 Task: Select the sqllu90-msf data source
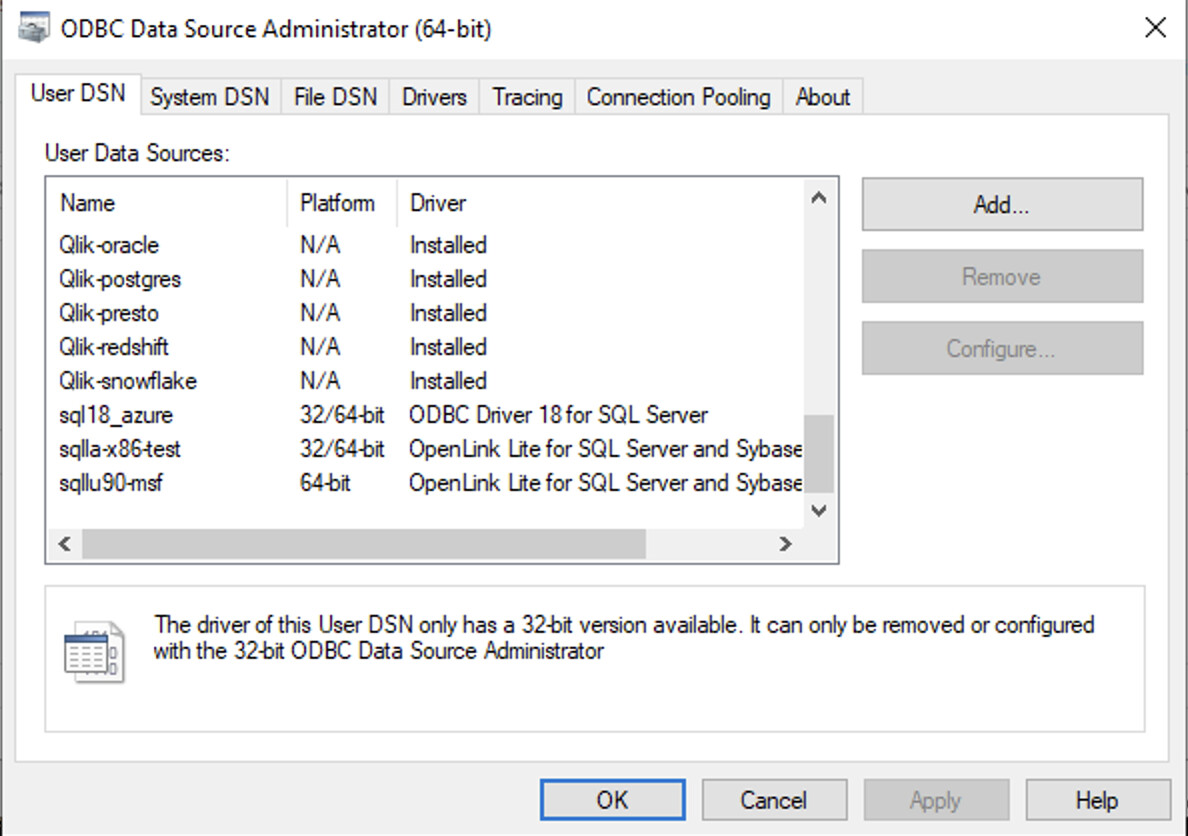point(110,483)
